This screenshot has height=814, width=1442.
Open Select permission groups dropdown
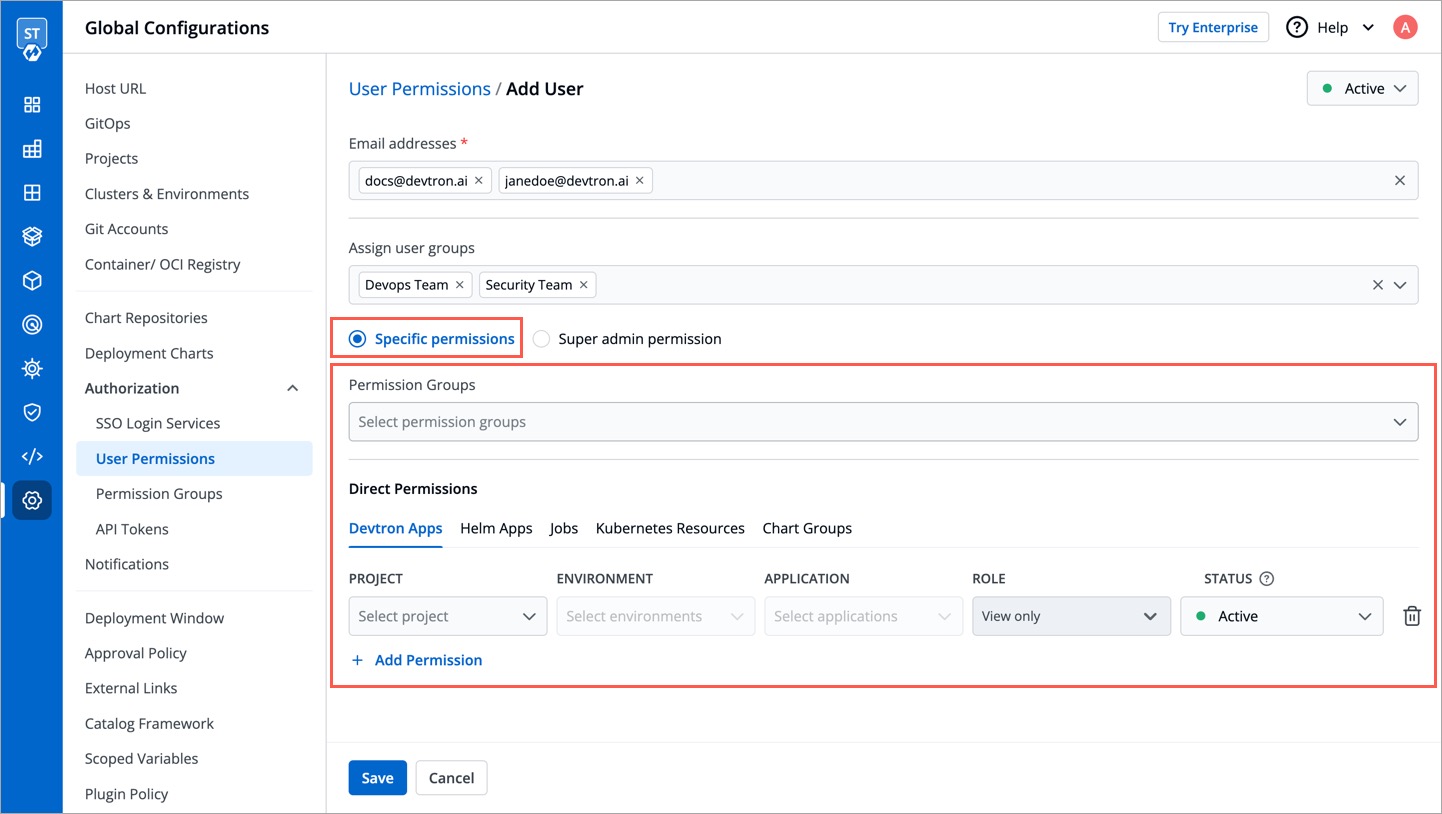[883, 422]
